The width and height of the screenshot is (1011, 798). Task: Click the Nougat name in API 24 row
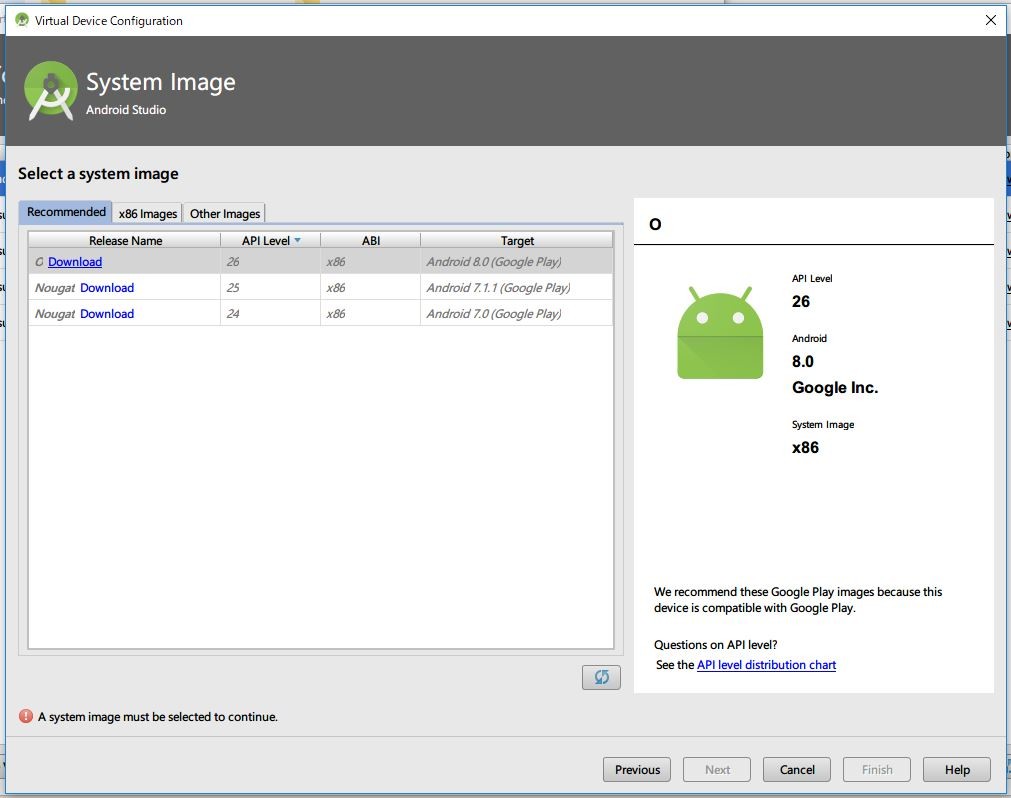(55, 313)
